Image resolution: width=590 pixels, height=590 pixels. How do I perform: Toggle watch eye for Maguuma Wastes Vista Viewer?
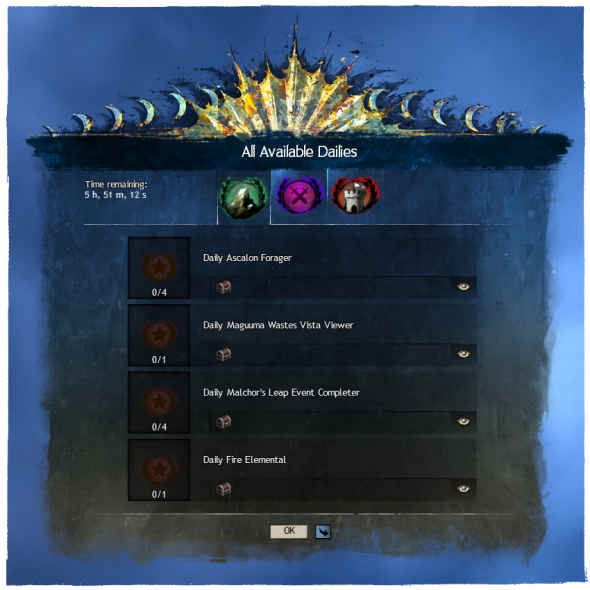(x=464, y=354)
